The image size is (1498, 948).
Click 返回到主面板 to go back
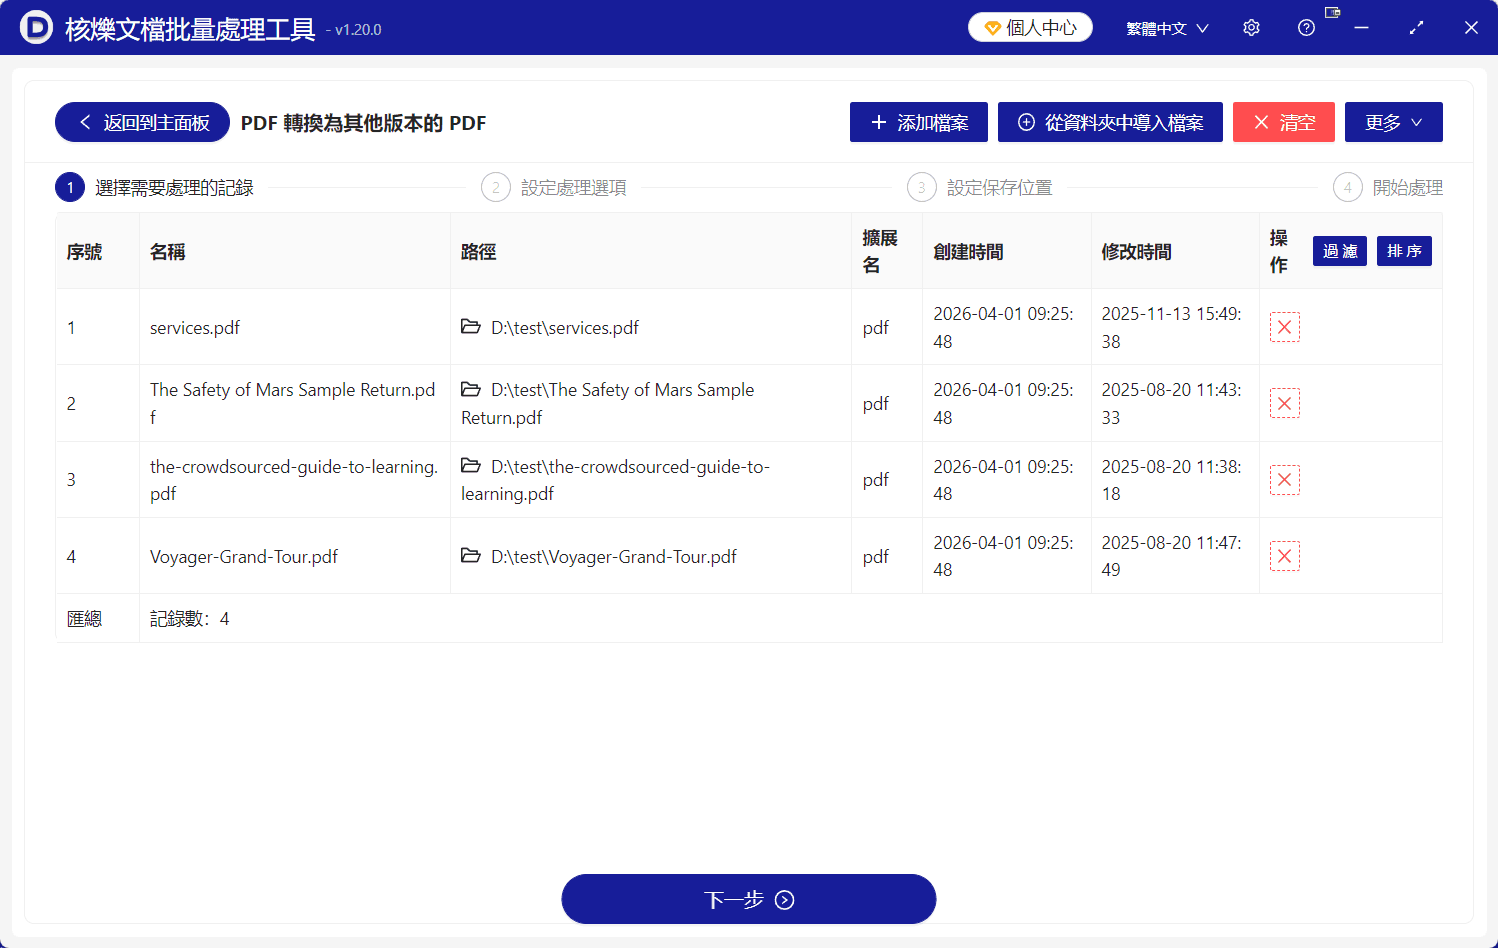(x=141, y=121)
